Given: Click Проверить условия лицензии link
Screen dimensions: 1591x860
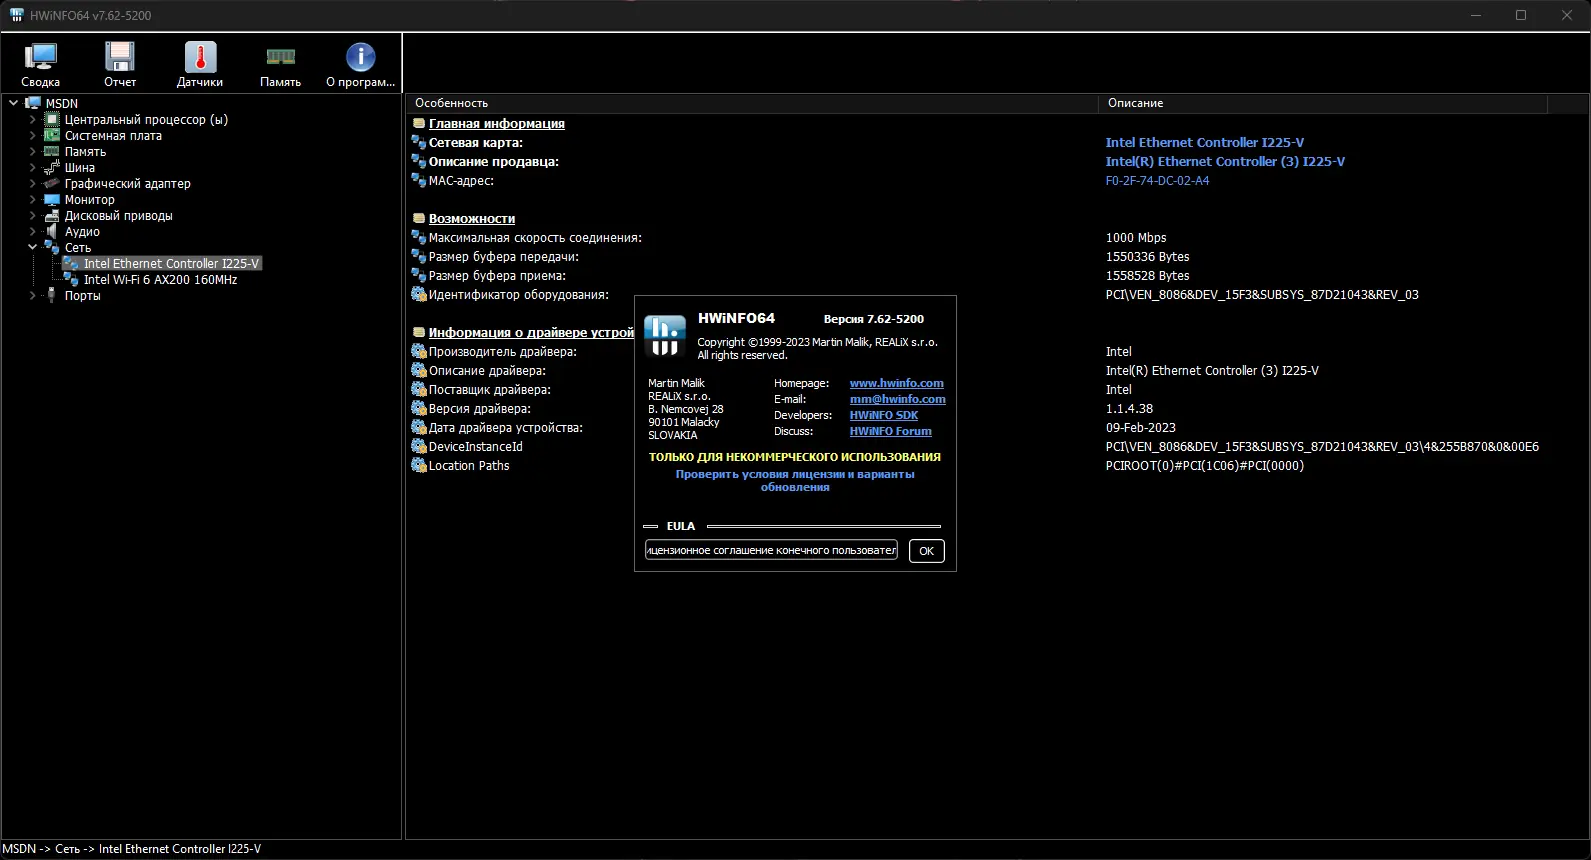Looking at the screenshot, I should (795, 480).
